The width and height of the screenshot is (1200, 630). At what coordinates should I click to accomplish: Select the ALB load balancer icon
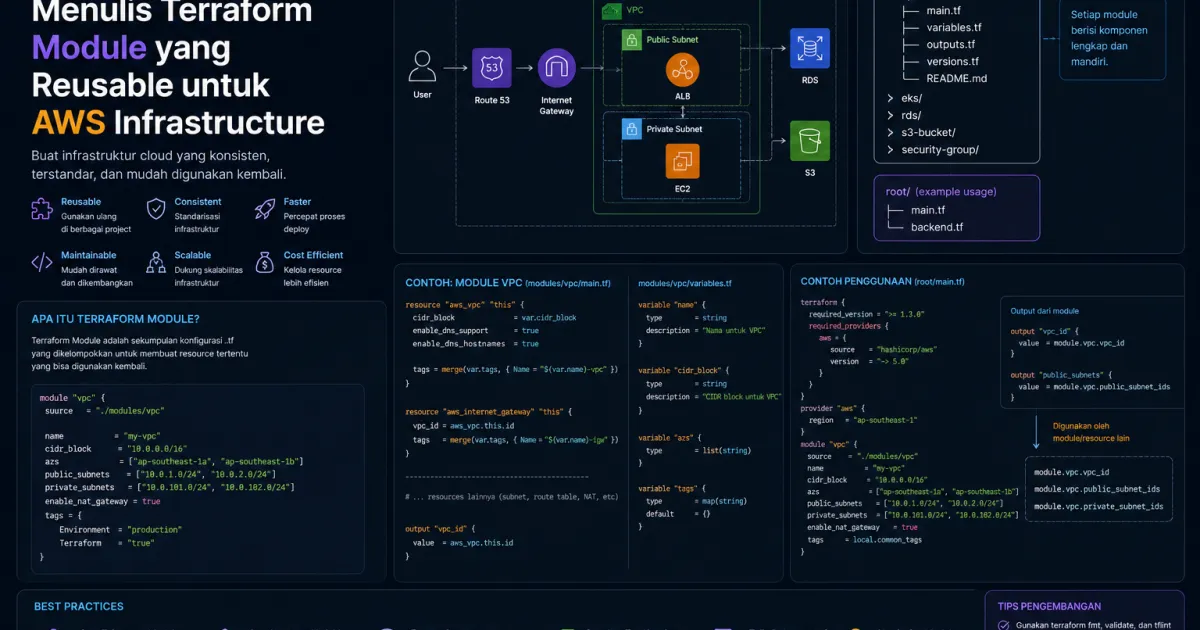tap(683, 70)
